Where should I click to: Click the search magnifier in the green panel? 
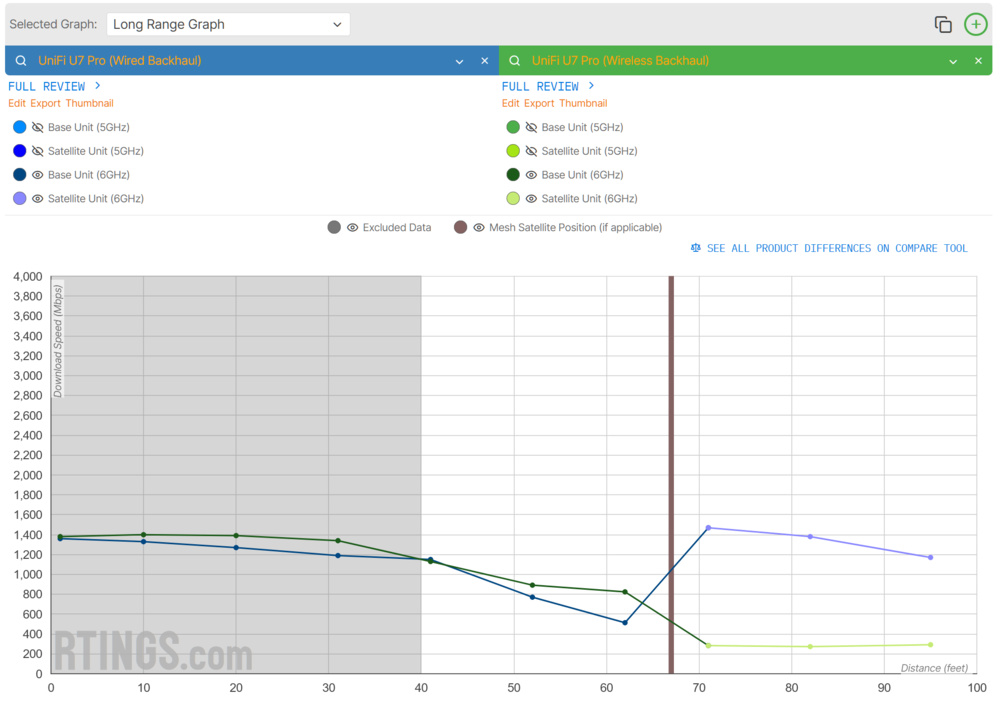[514, 60]
